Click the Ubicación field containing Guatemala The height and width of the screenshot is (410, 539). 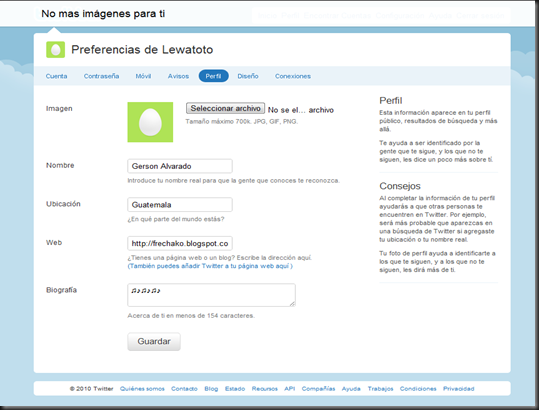coord(180,204)
